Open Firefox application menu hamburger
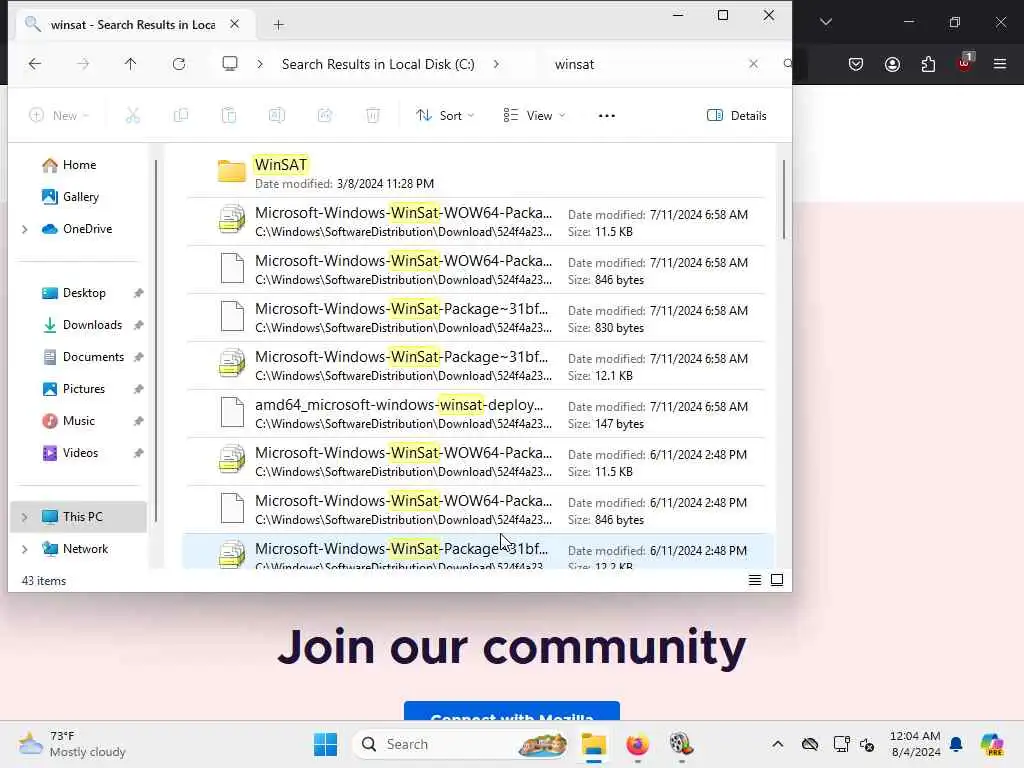The image size is (1024, 768). pos(1000,64)
